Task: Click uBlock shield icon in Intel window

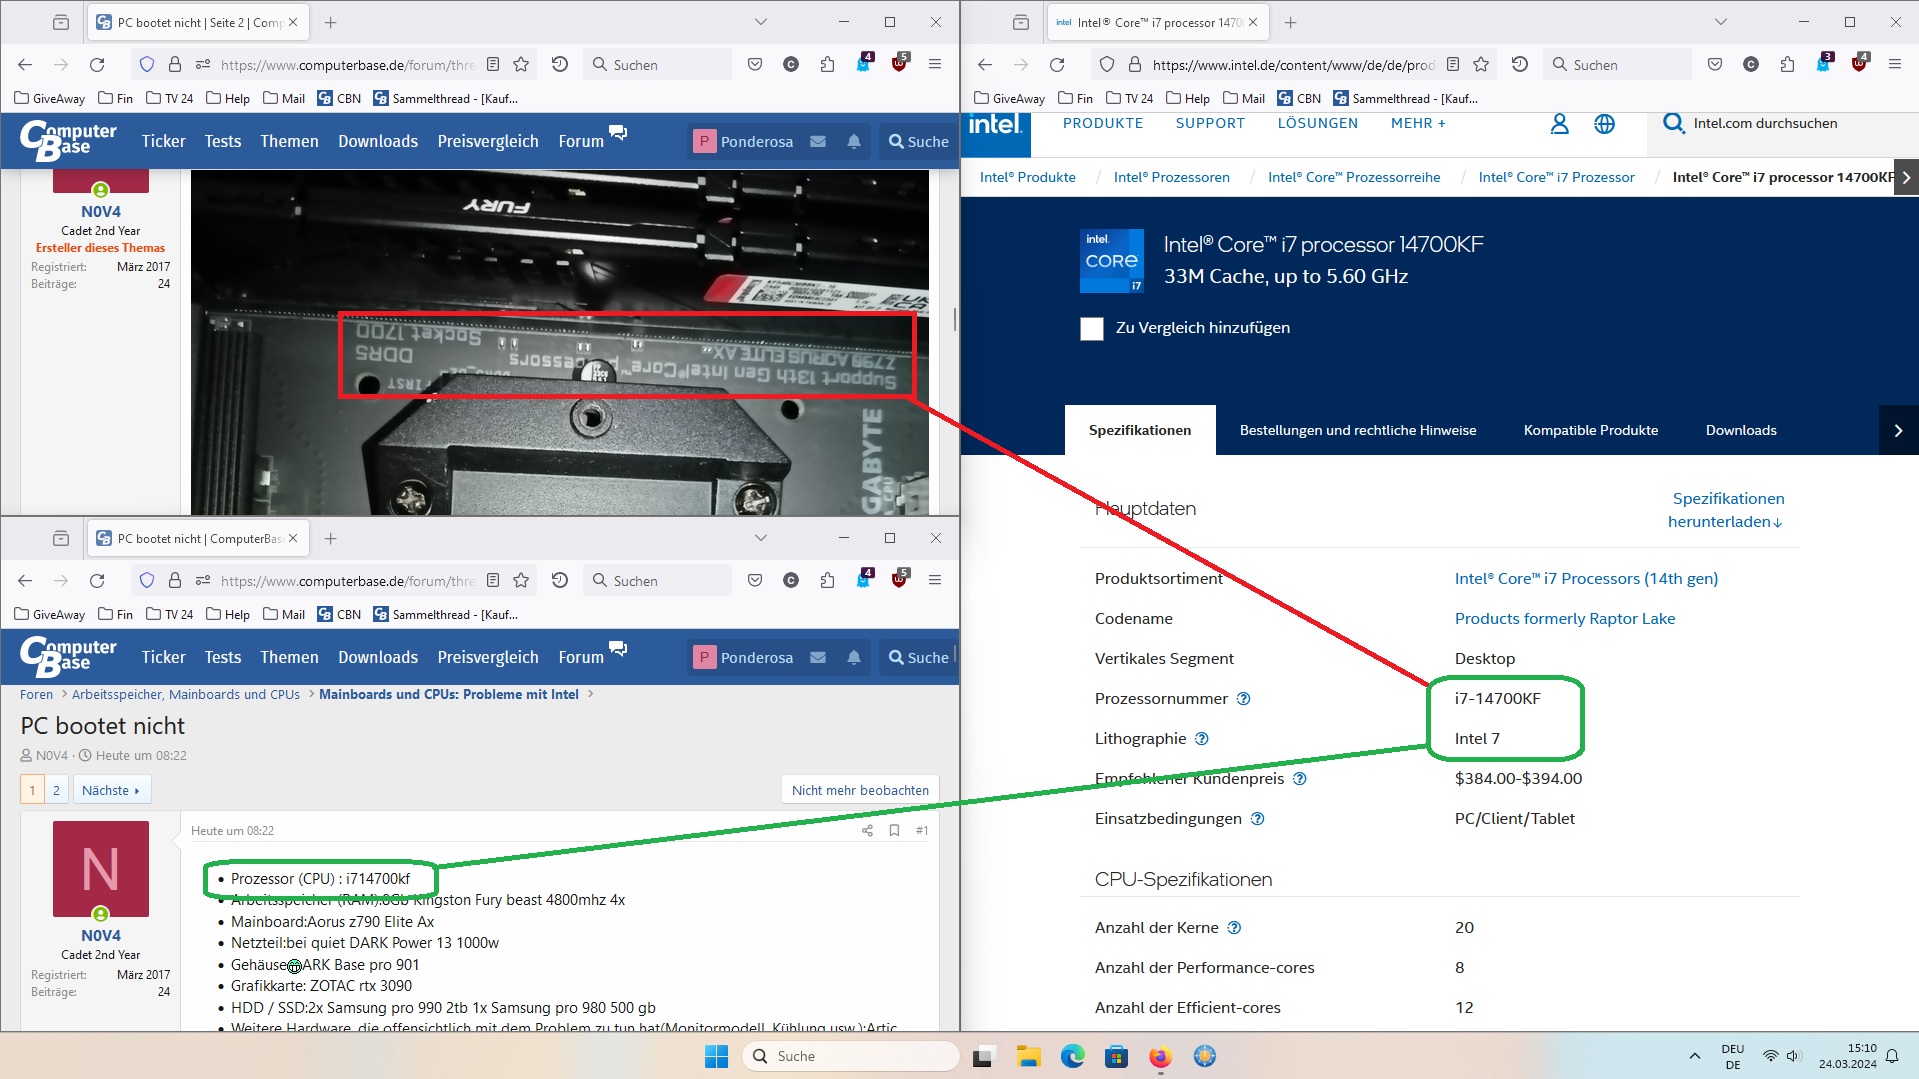Action: pyautogui.click(x=1859, y=65)
